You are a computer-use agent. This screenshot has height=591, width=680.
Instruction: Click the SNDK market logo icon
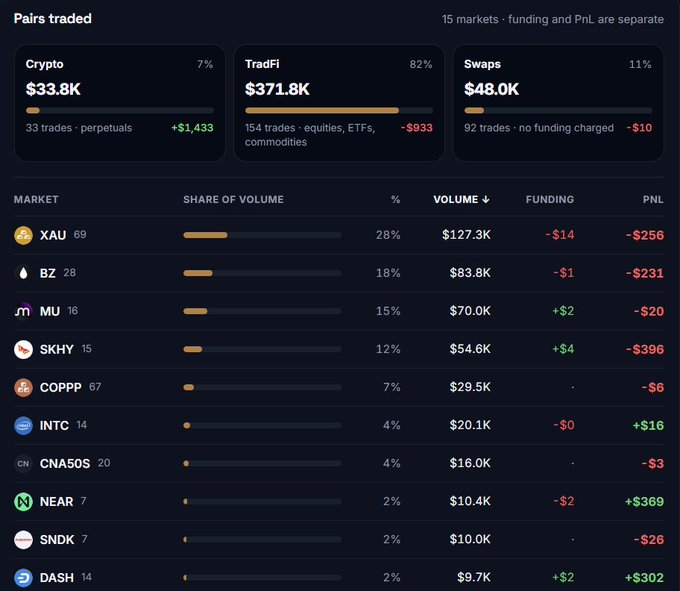tap(23, 540)
